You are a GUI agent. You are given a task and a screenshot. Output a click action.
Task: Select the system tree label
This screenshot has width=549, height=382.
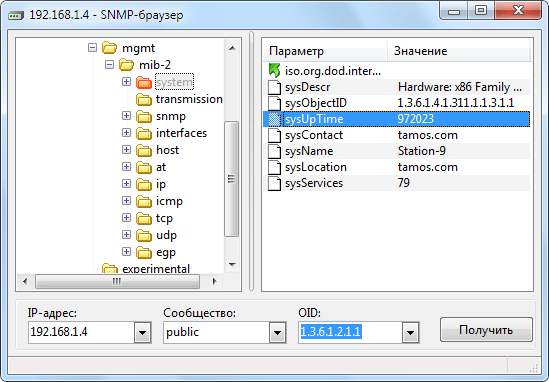tap(174, 82)
